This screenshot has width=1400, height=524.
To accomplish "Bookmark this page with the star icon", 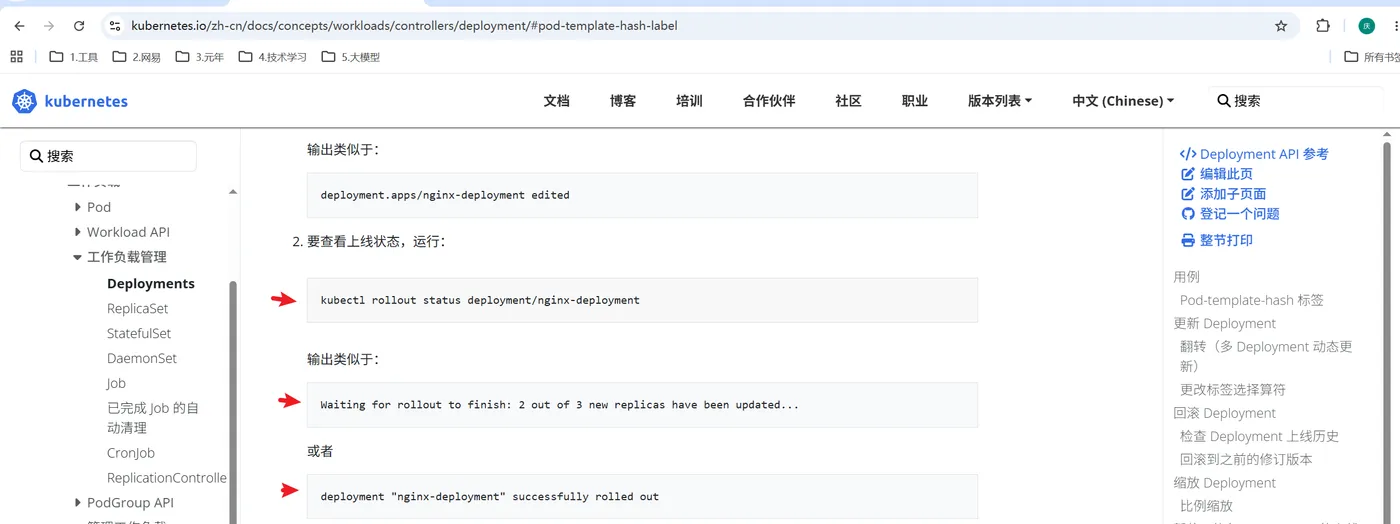I will 1281,26.
